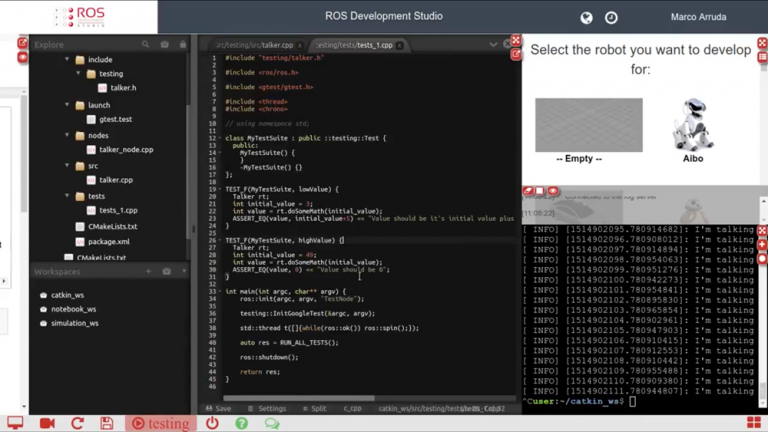This screenshot has width=768, height=432.
Task: Open talker.h in the file tree
Action: pyautogui.click(x=123, y=88)
